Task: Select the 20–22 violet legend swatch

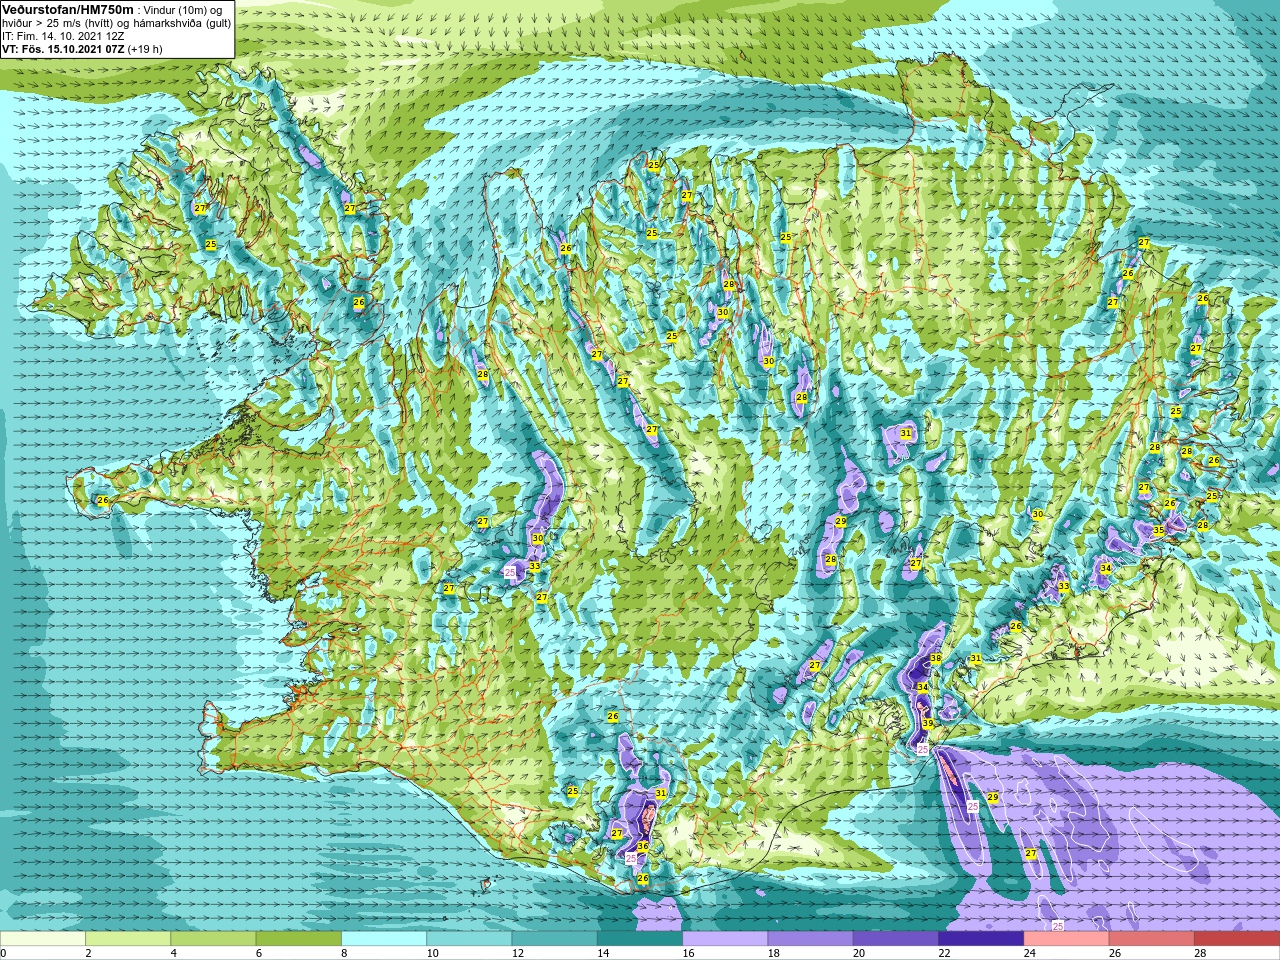Action: tap(895, 939)
